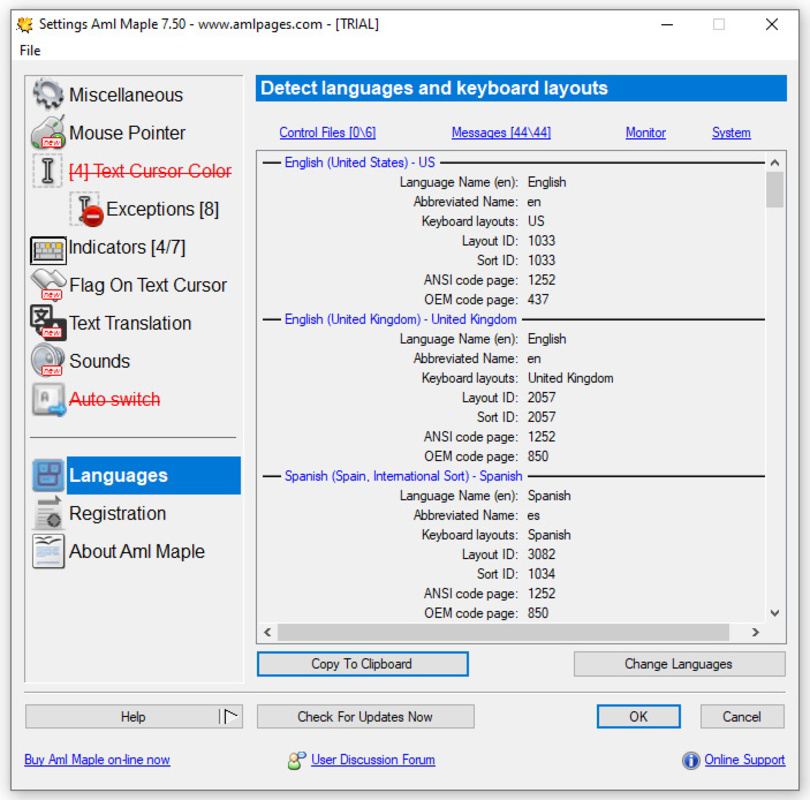Check for updates now
This screenshot has width=810, height=800.
point(365,716)
